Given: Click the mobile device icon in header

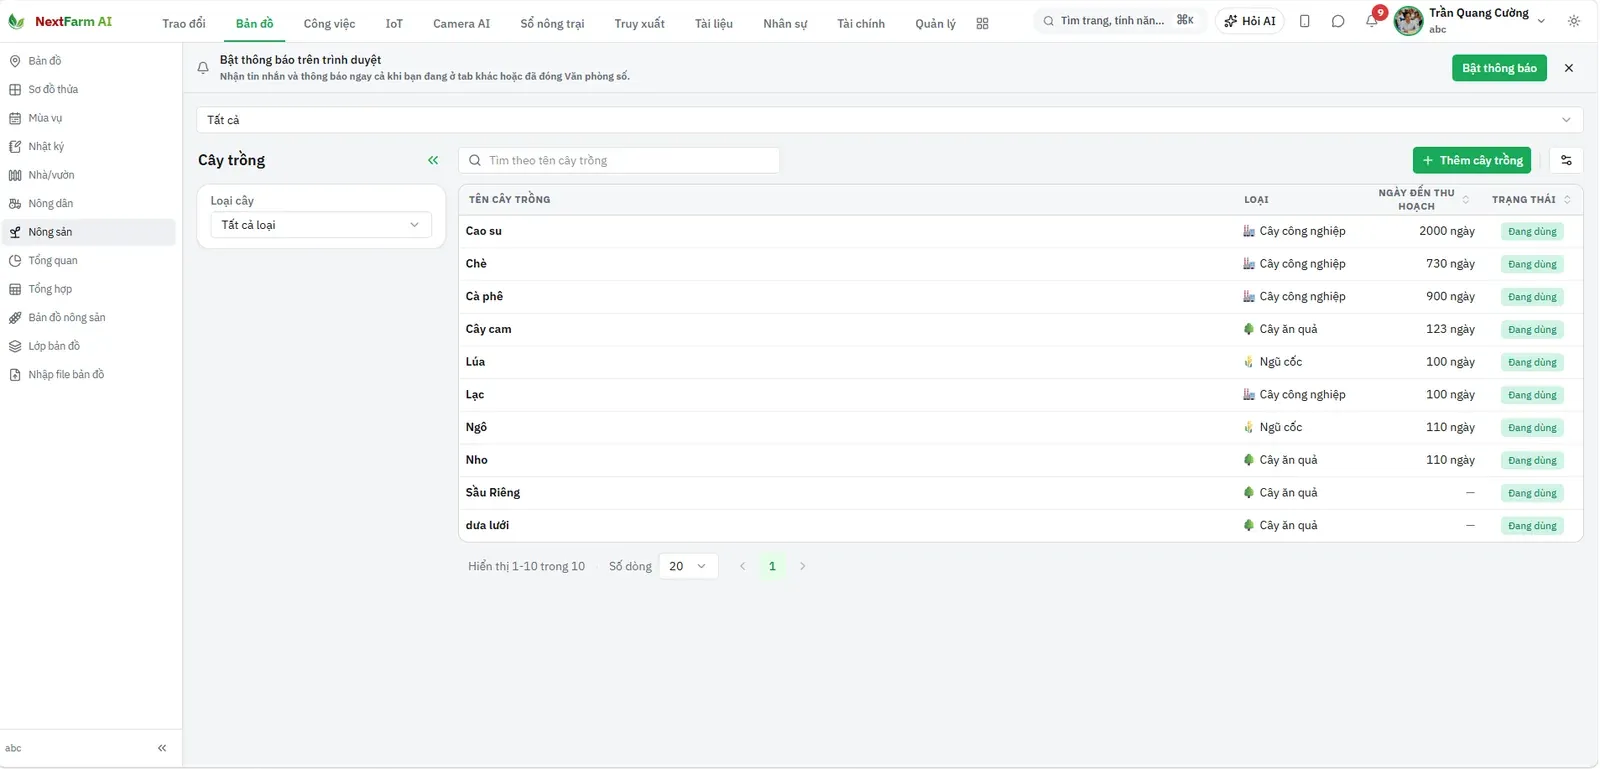Looking at the screenshot, I should coord(1304,21).
